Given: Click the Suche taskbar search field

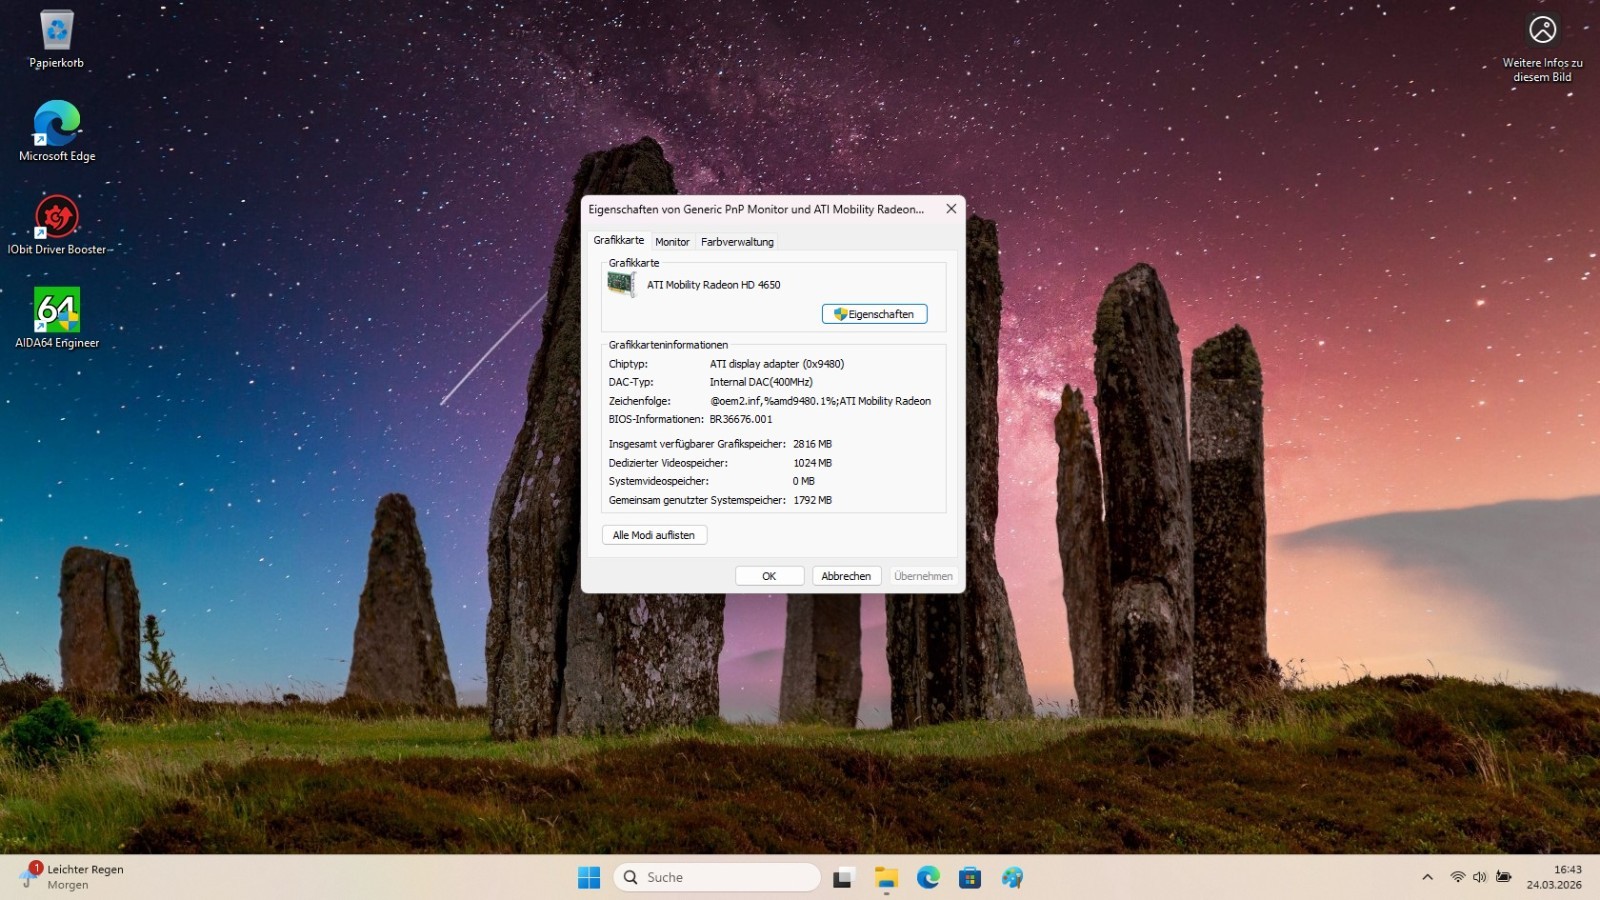Looking at the screenshot, I should click(717, 877).
